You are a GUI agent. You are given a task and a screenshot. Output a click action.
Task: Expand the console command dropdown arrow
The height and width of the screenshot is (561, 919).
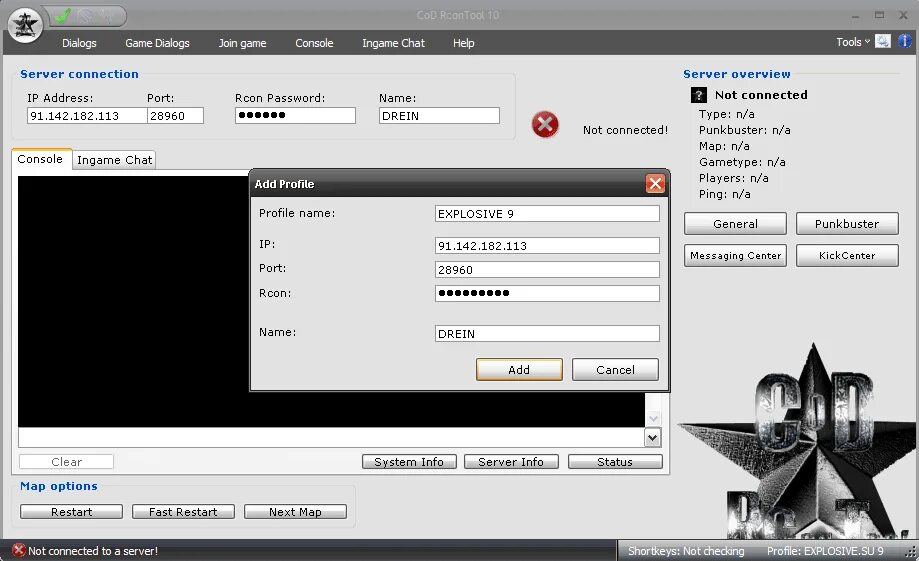click(x=653, y=437)
